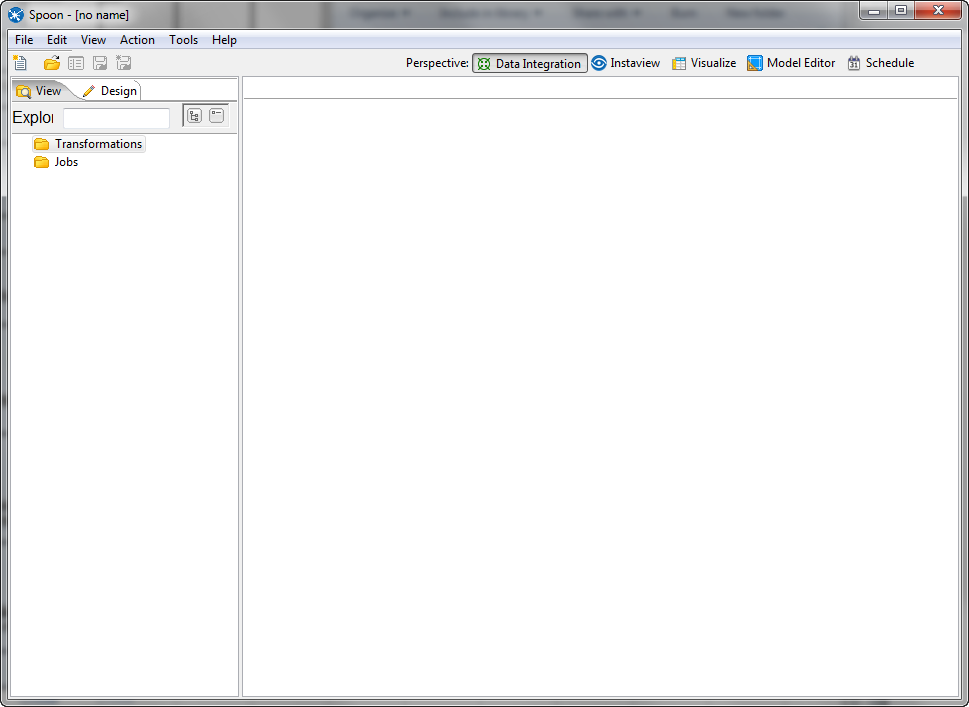Click the Explore Repository toolbar icon
Screen dimensions: 969x707
pyautogui.click(x=76, y=63)
